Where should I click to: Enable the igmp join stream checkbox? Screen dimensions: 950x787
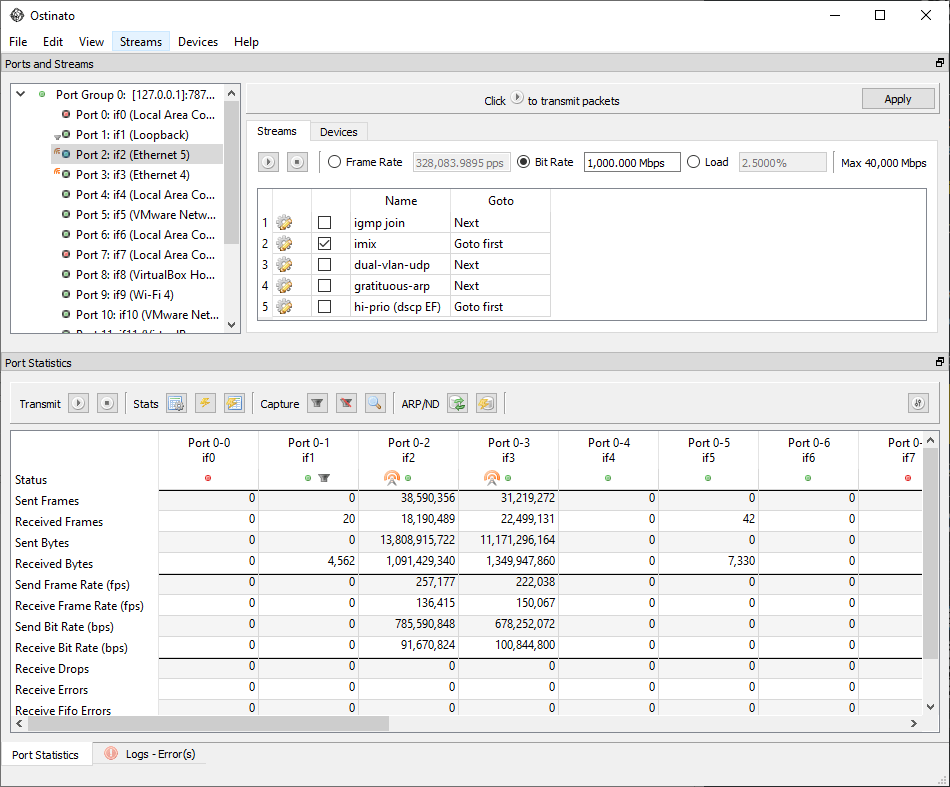(x=325, y=223)
